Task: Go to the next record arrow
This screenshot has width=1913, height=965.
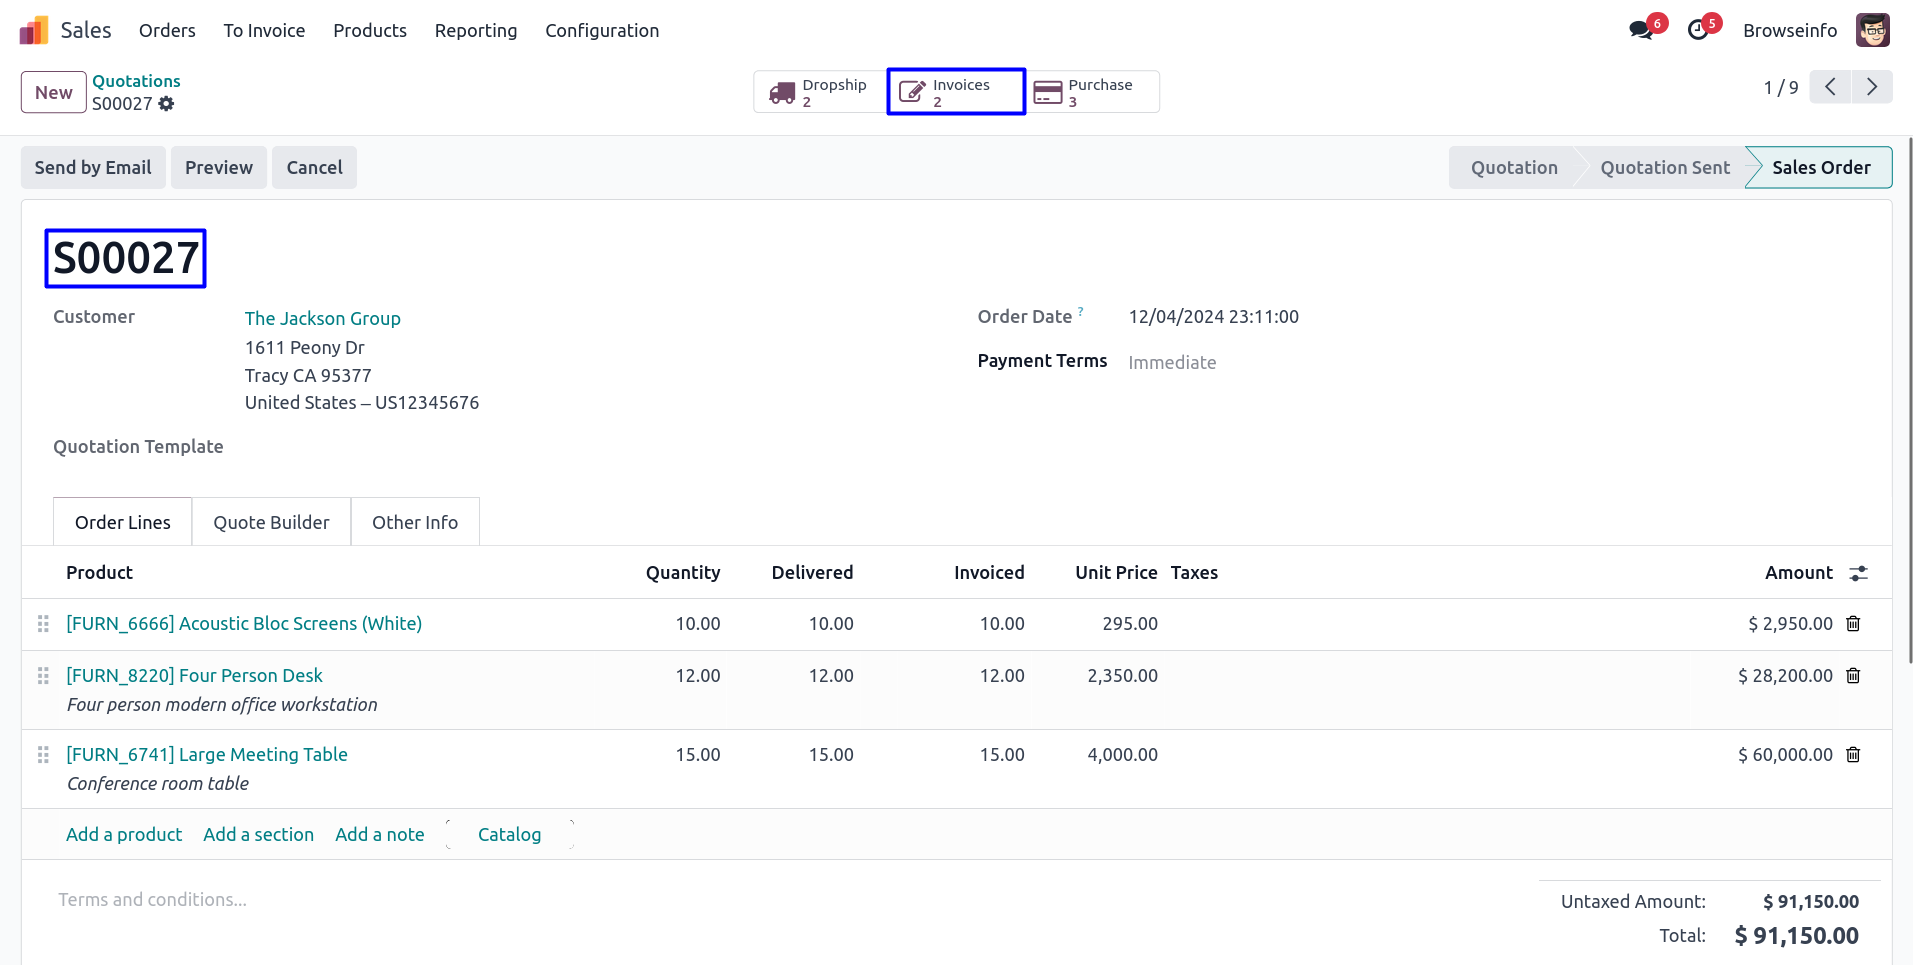Action: [1871, 88]
